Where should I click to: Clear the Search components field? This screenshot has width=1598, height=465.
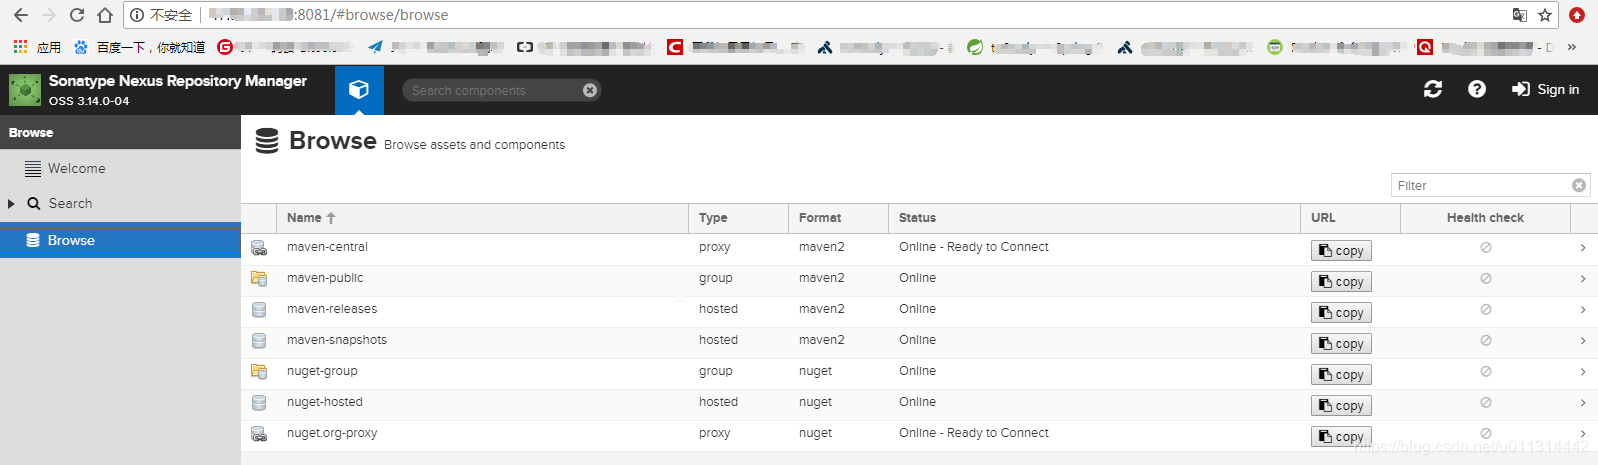tap(590, 90)
